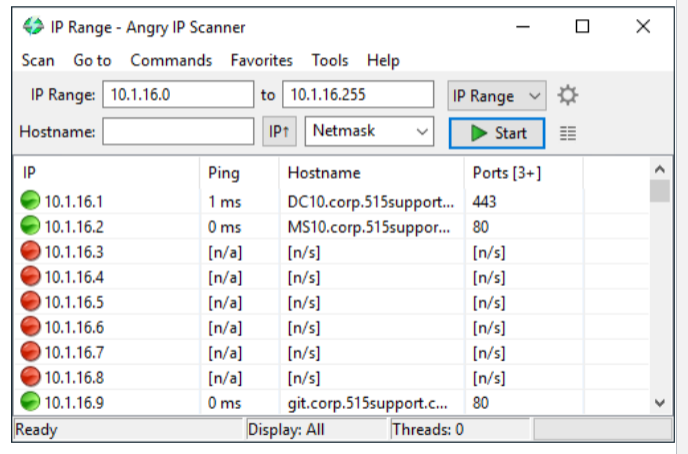Click IP address 10.1.16.3
This screenshot has height=454, width=688.
[74, 252]
